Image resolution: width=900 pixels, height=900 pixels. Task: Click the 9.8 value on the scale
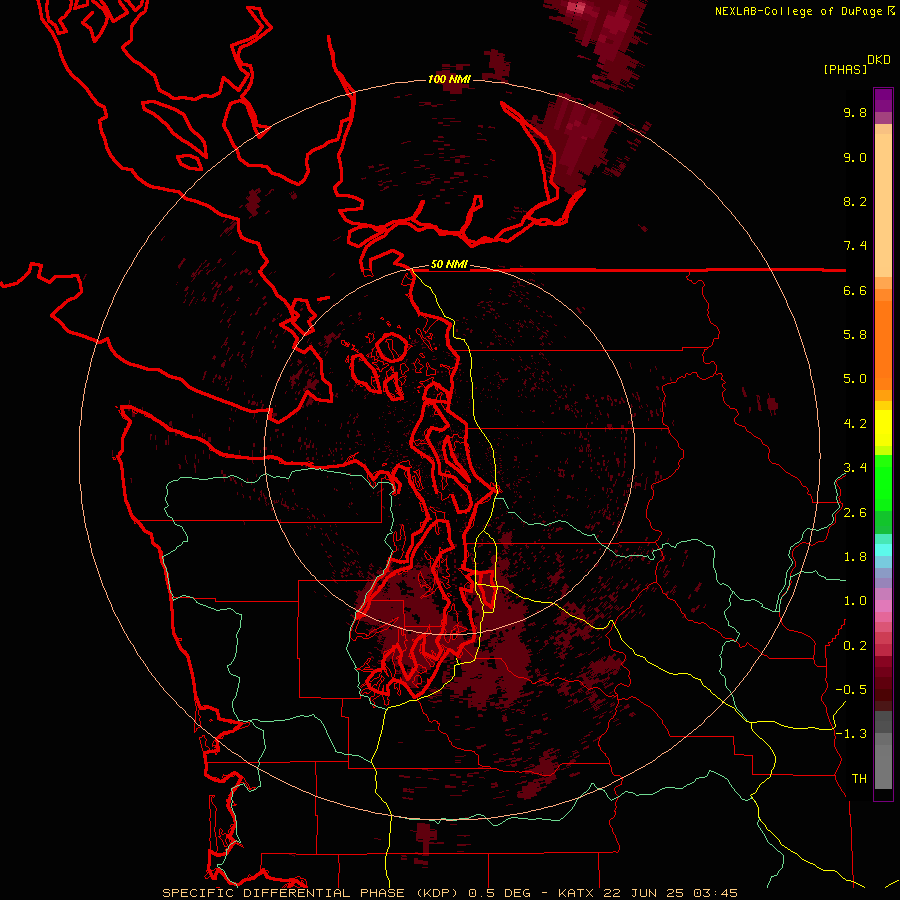(x=855, y=113)
